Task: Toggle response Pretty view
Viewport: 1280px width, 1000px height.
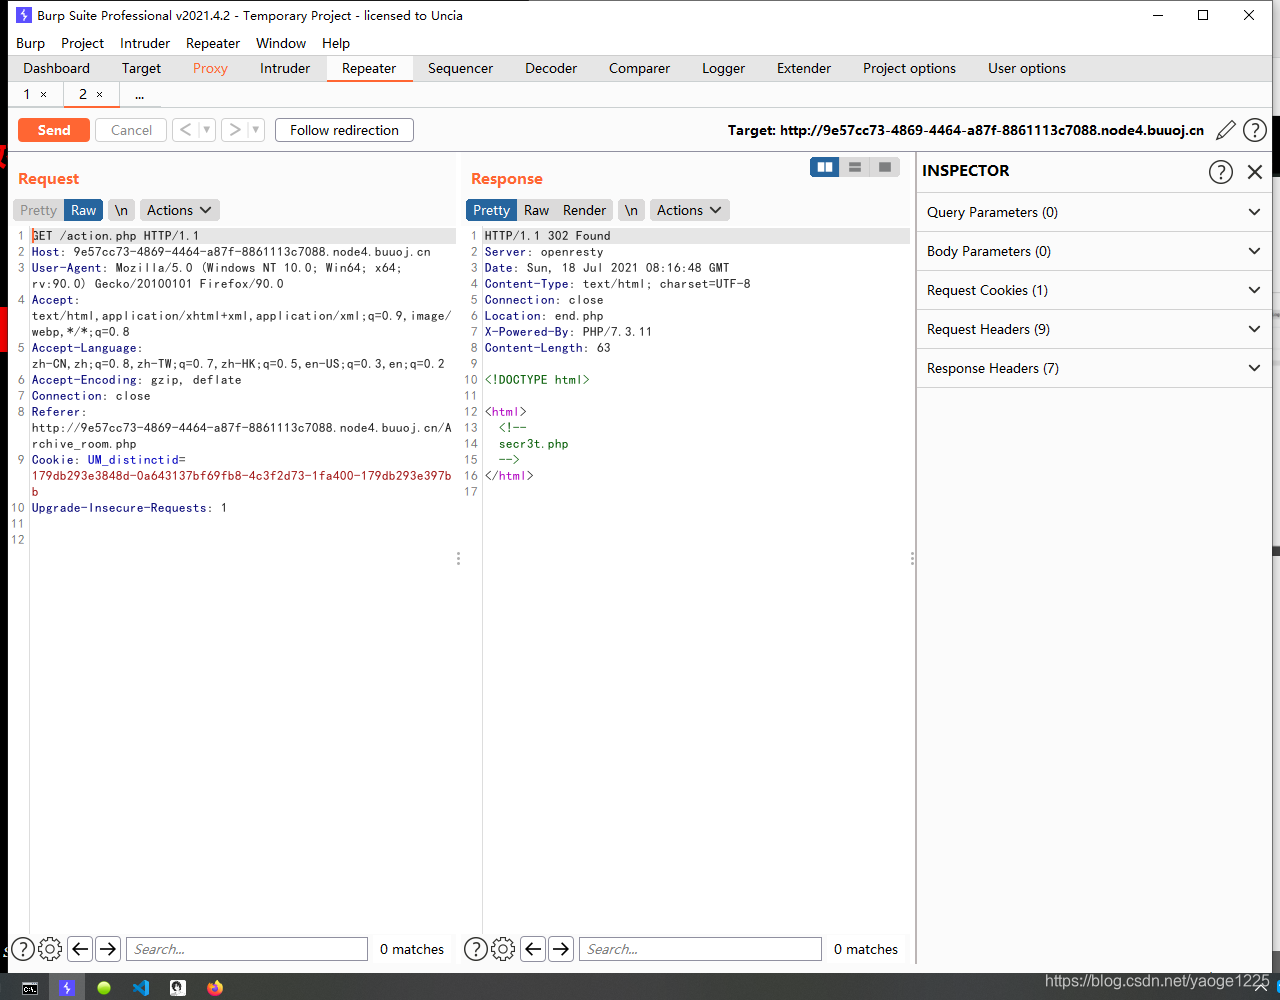Action: point(491,210)
